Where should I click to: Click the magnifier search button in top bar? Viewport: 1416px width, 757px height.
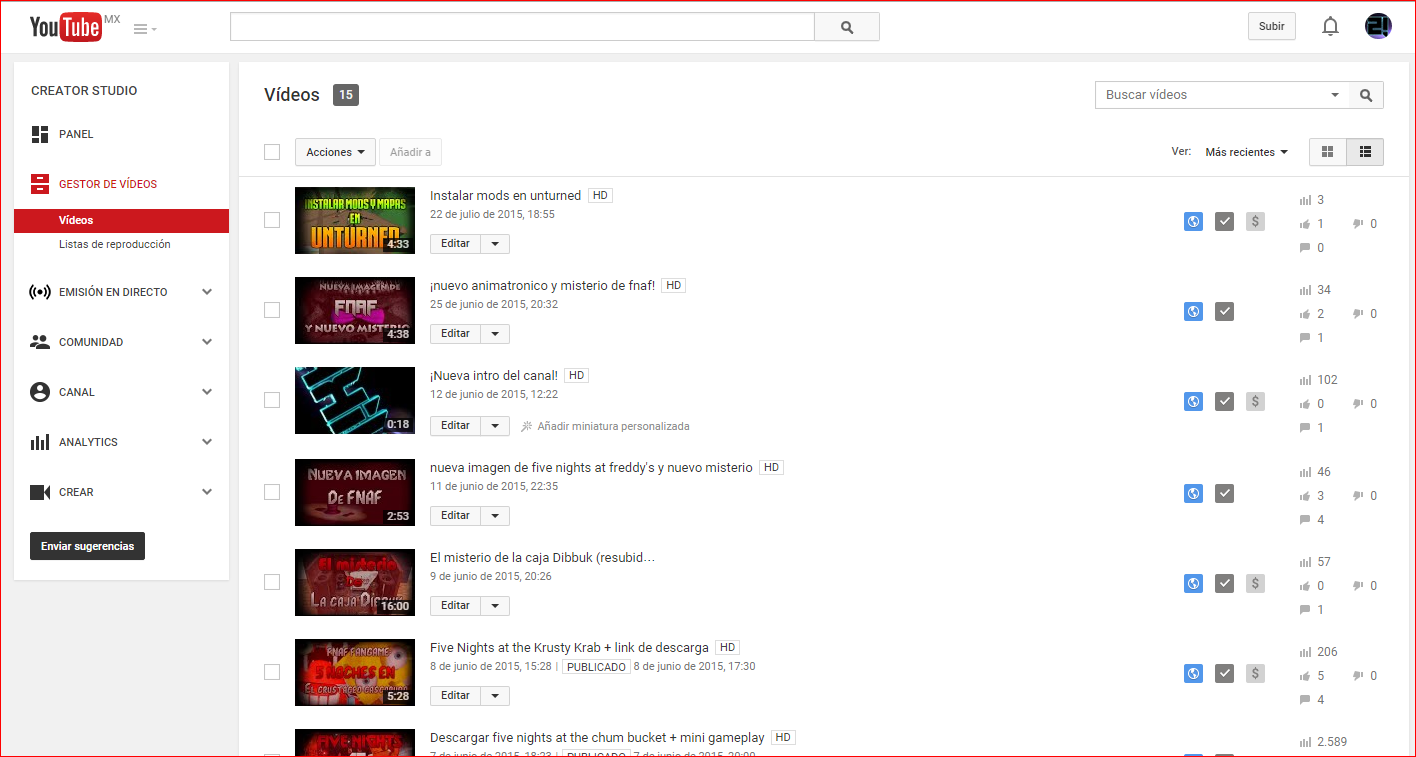point(847,27)
